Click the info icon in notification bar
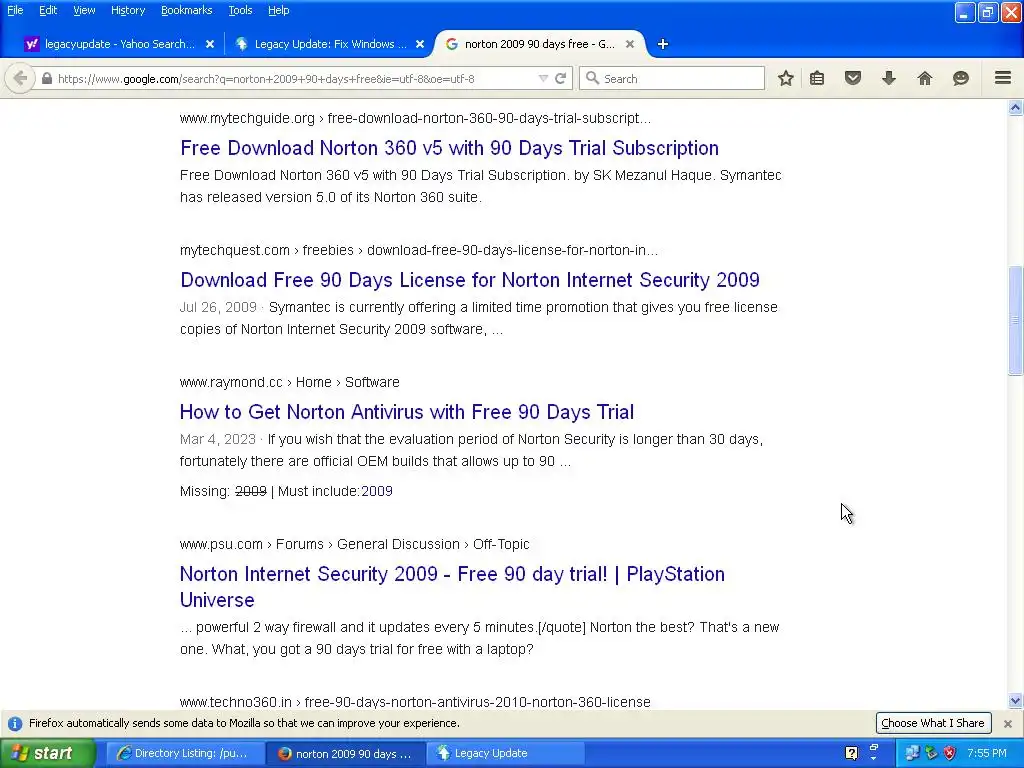This screenshot has width=1024, height=768. [x=15, y=724]
